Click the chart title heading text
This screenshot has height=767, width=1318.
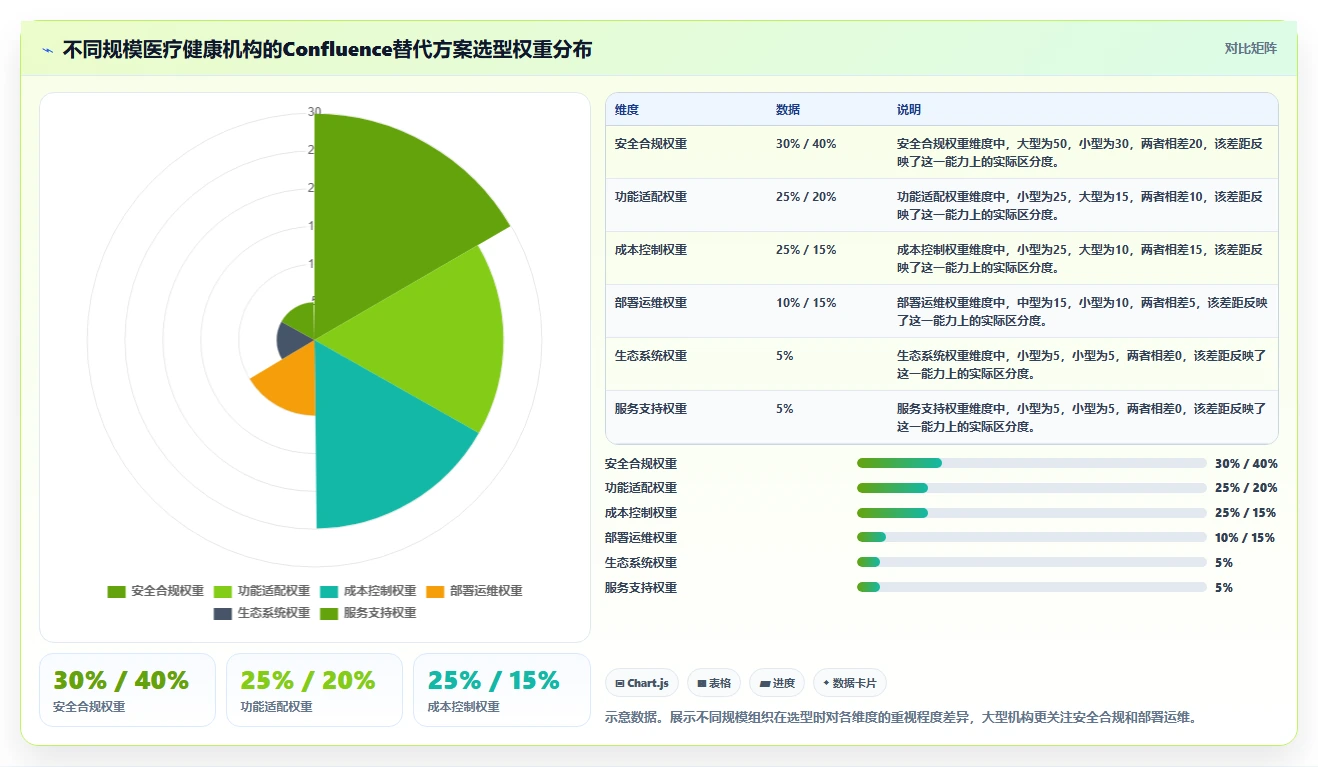(327, 50)
